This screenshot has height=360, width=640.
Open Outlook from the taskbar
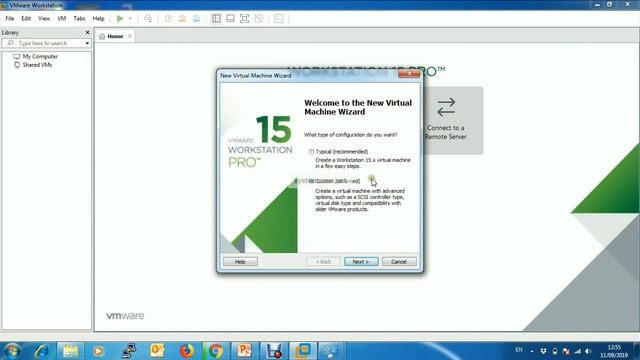point(157,351)
